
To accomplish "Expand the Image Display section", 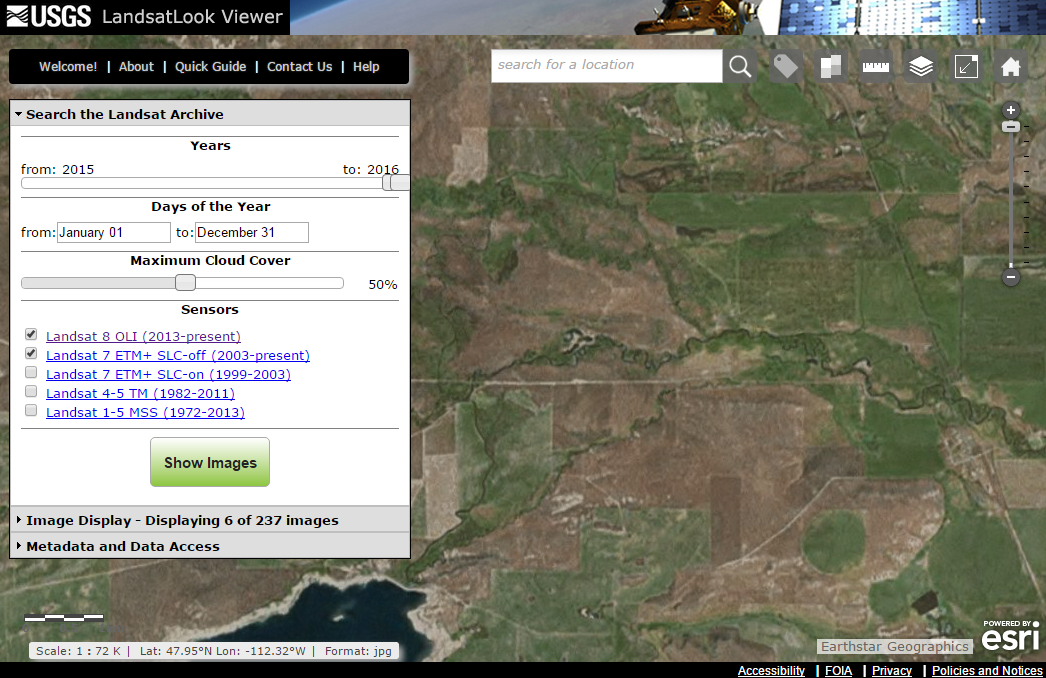I will pyautogui.click(x=182, y=520).
